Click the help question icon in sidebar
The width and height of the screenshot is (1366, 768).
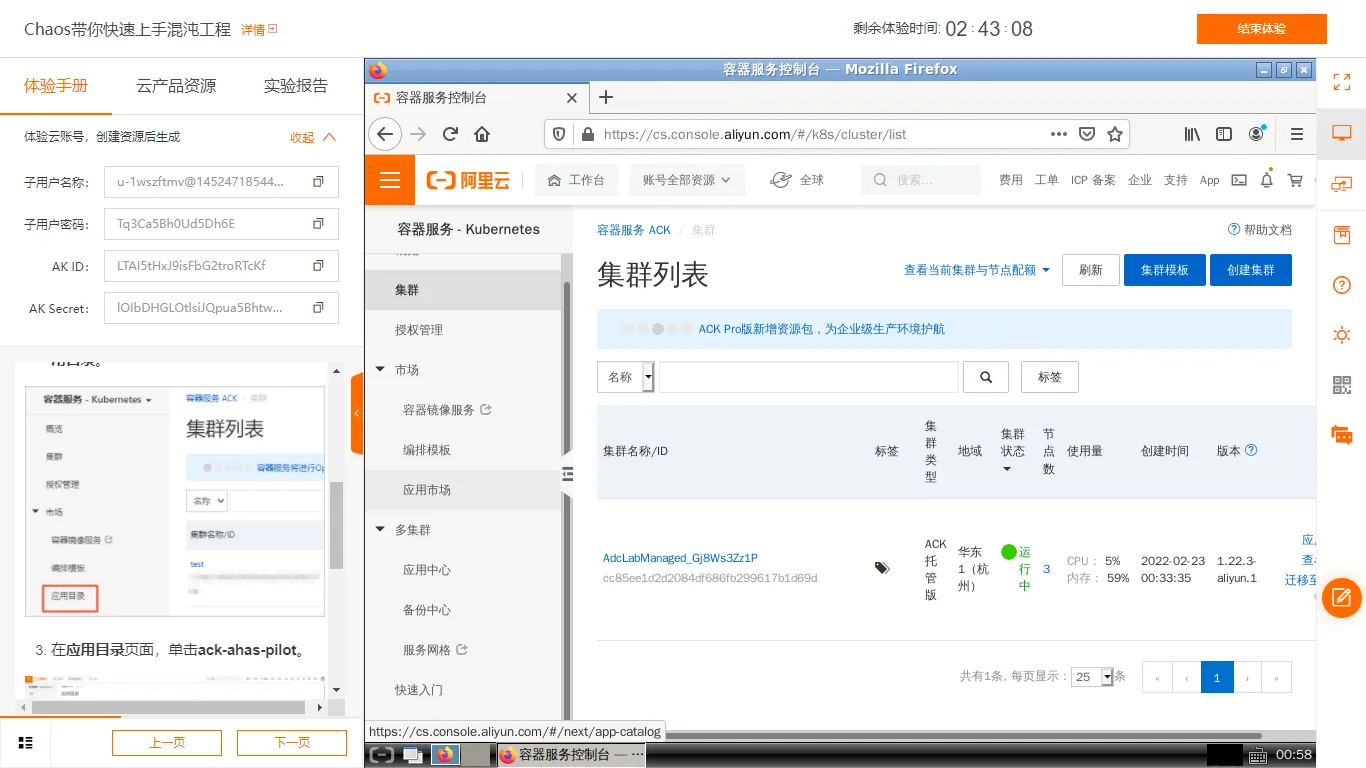click(1342, 285)
